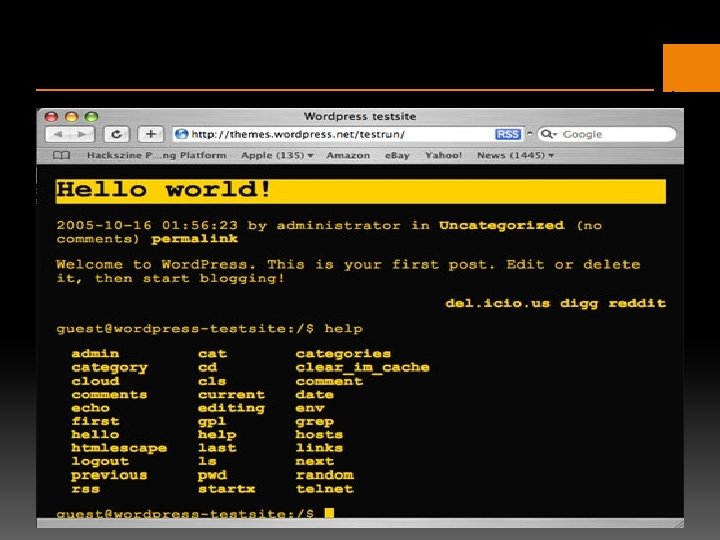This screenshot has width=720, height=540.
Task: Select the grep command
Action: (315, 422)
